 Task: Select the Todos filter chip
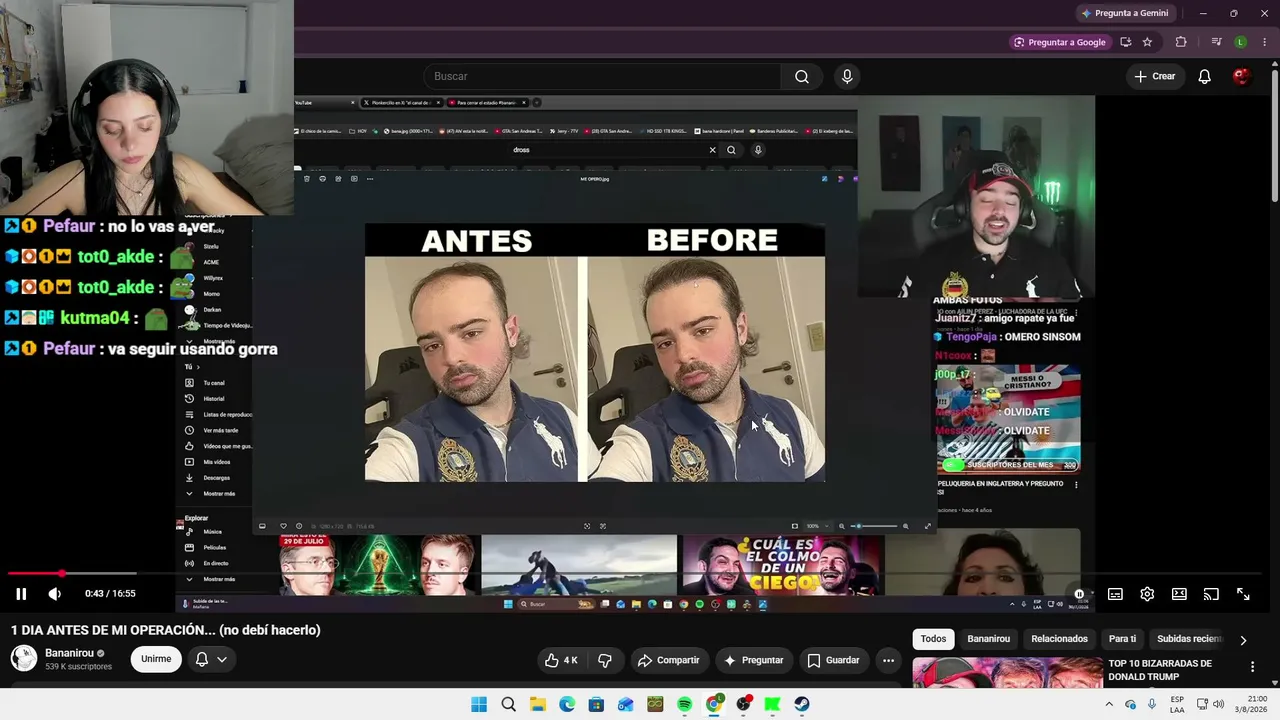(x=933, y=639)
